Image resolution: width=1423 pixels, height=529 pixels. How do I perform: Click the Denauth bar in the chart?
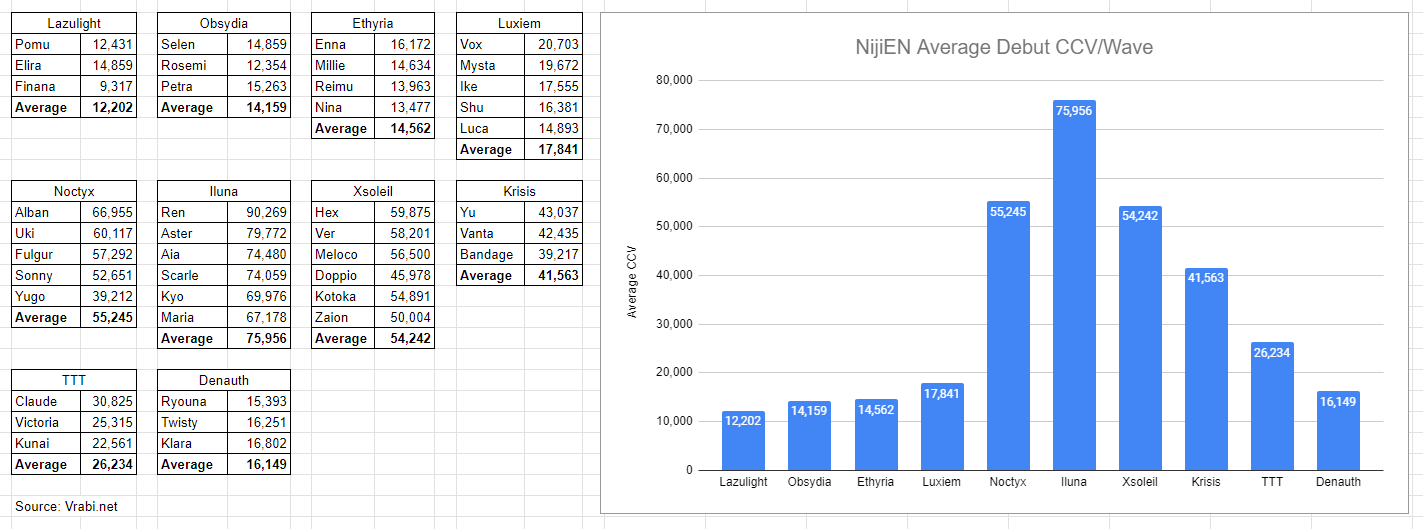pos(1338,431)
